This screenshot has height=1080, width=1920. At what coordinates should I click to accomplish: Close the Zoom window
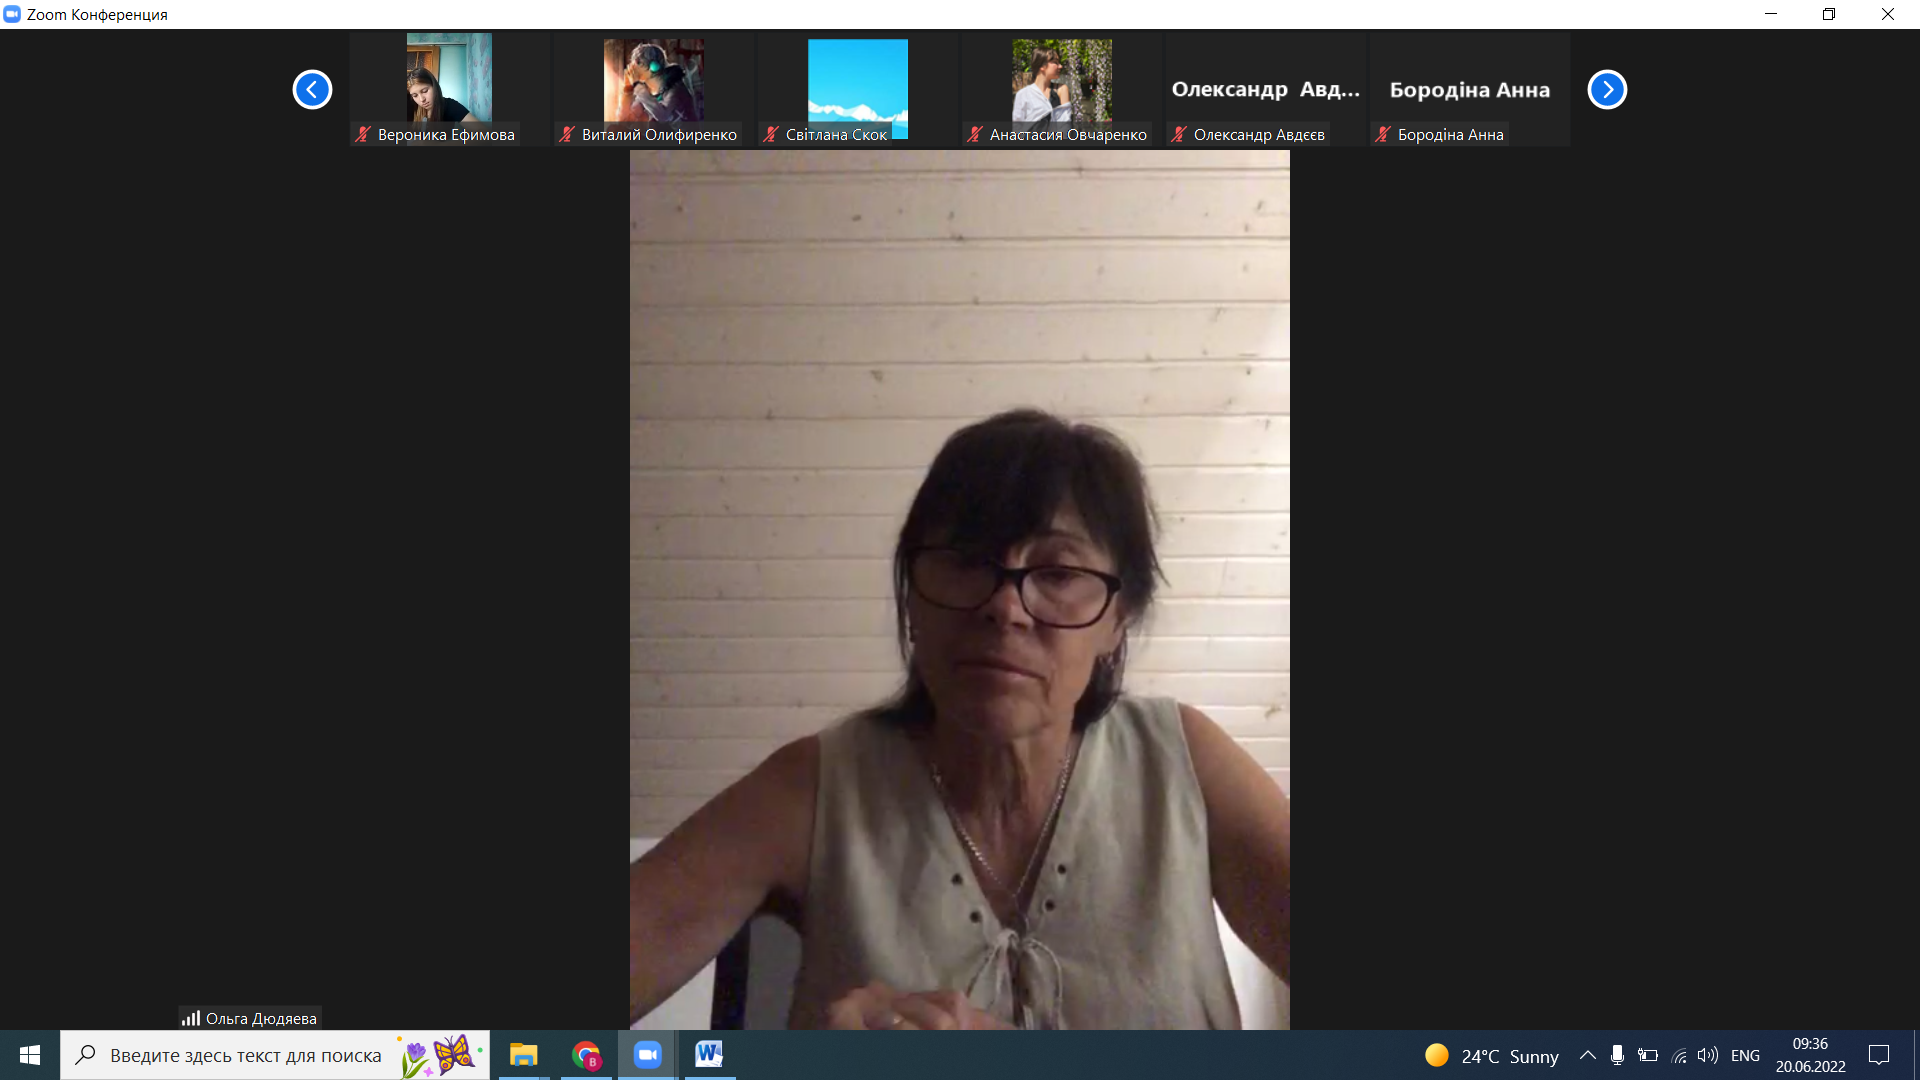[1888, 14]
